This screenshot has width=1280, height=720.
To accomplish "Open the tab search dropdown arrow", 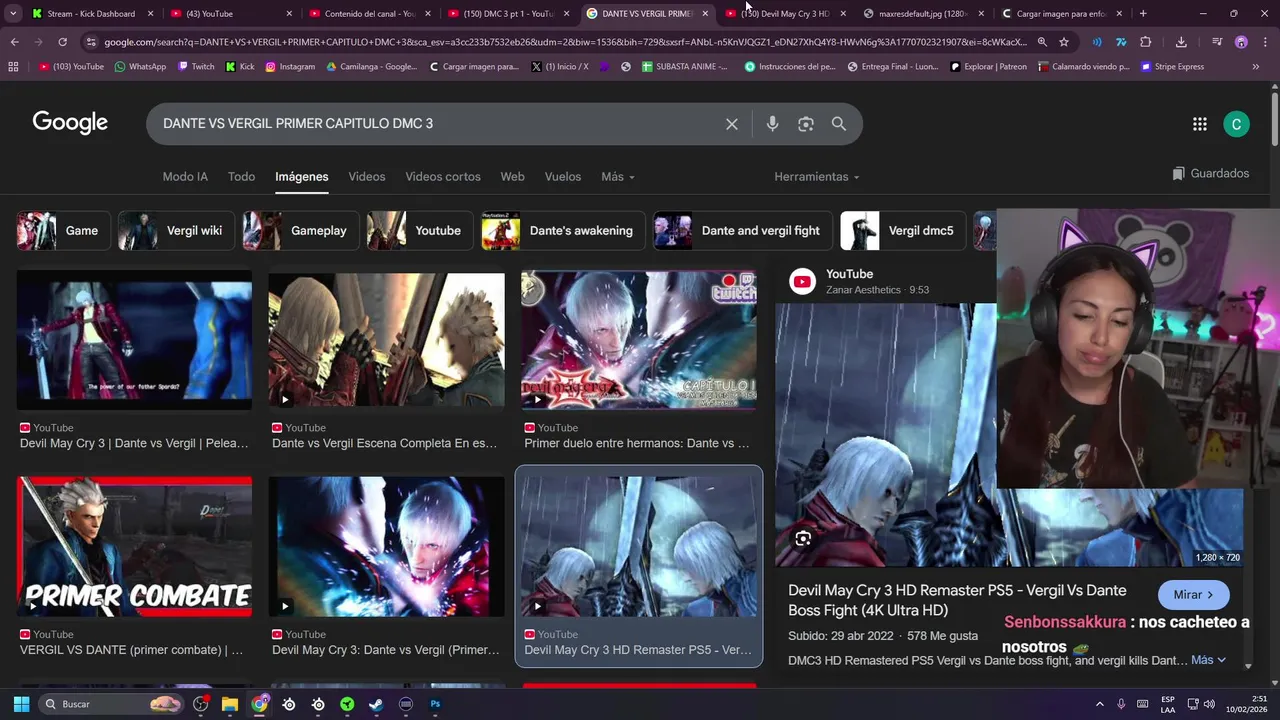I will (13, 14).
